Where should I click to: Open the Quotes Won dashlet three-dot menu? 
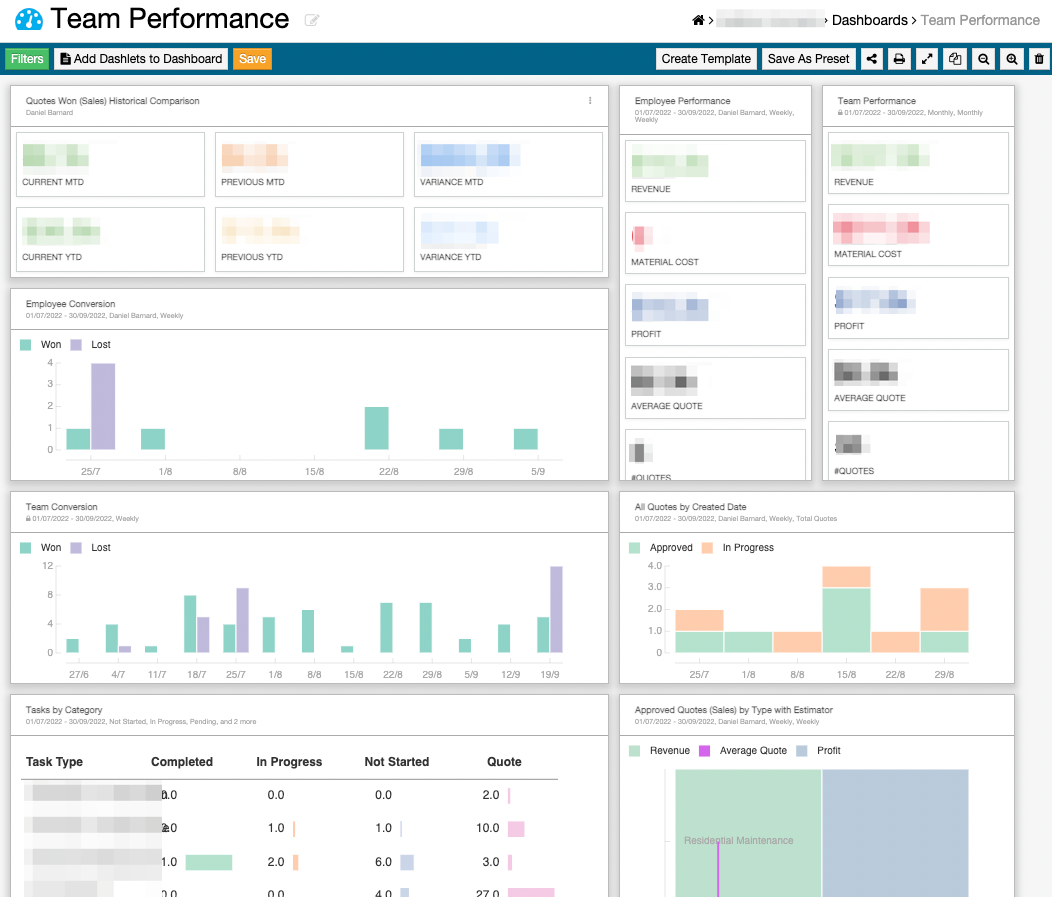pyautogui.click(x=590, y=101)
